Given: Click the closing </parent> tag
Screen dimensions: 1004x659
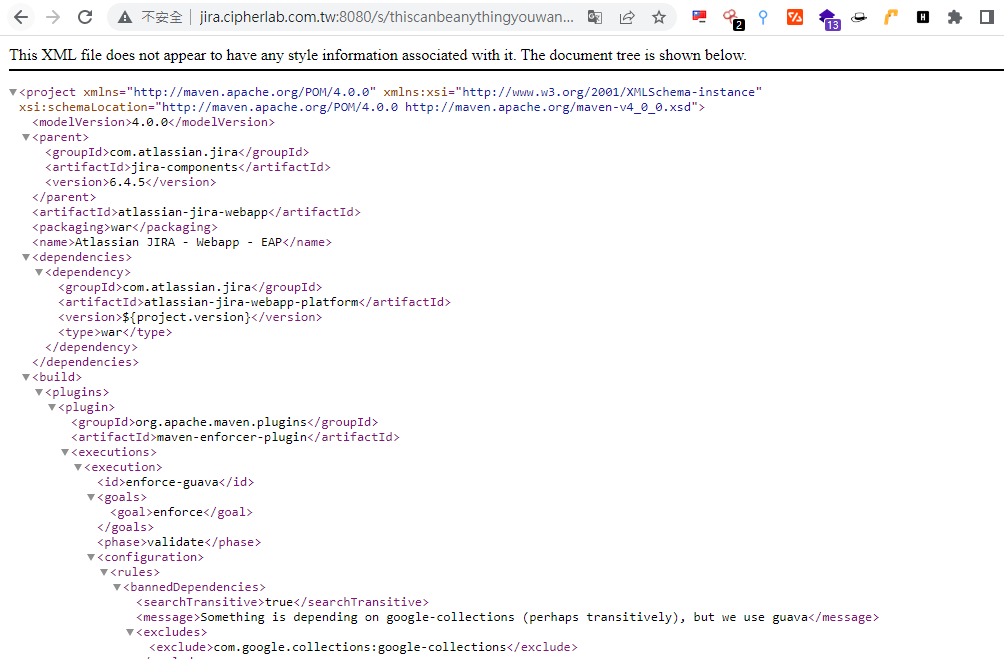Looking at the screenshot, I should click(64, 197).
